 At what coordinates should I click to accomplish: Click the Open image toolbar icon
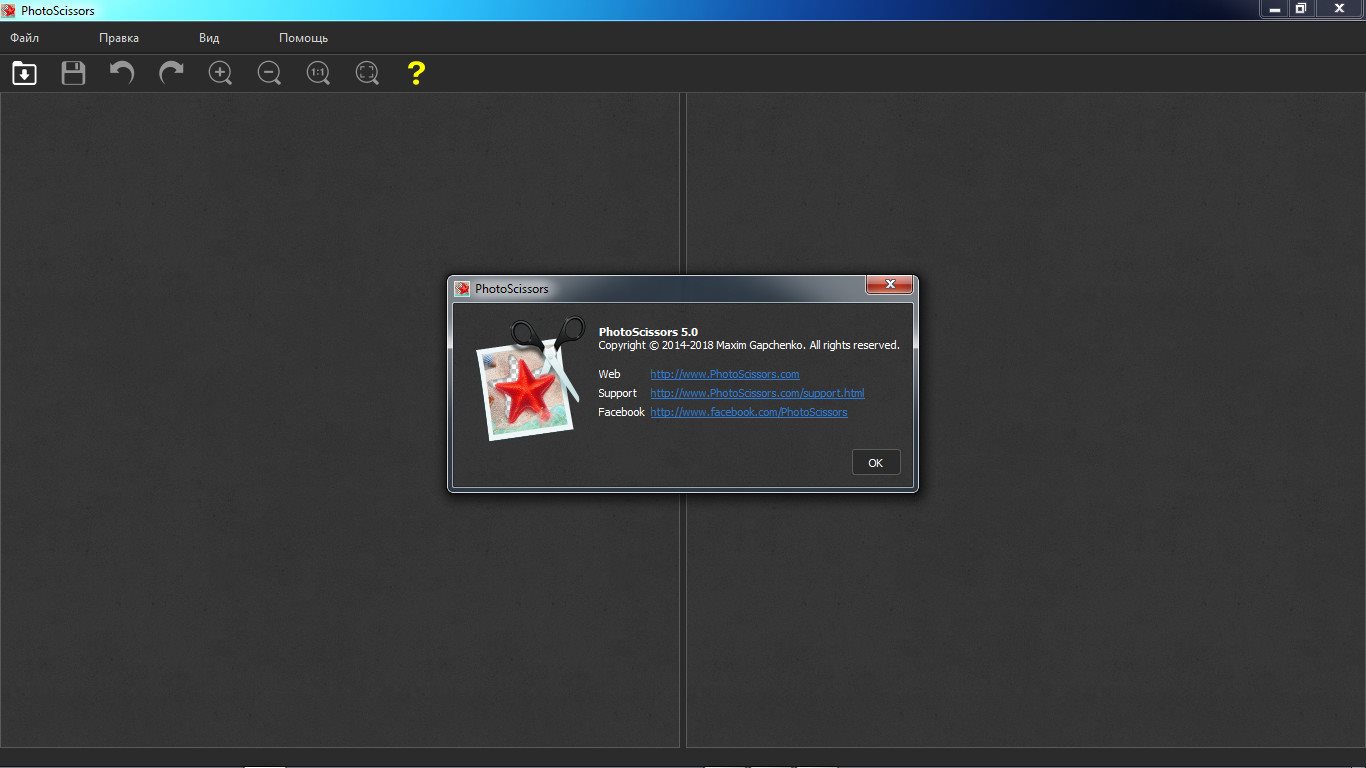click(24, 73)
